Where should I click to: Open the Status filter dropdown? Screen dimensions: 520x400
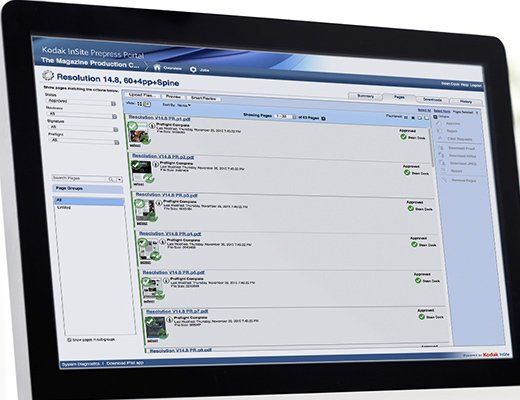tap(113, 104)
